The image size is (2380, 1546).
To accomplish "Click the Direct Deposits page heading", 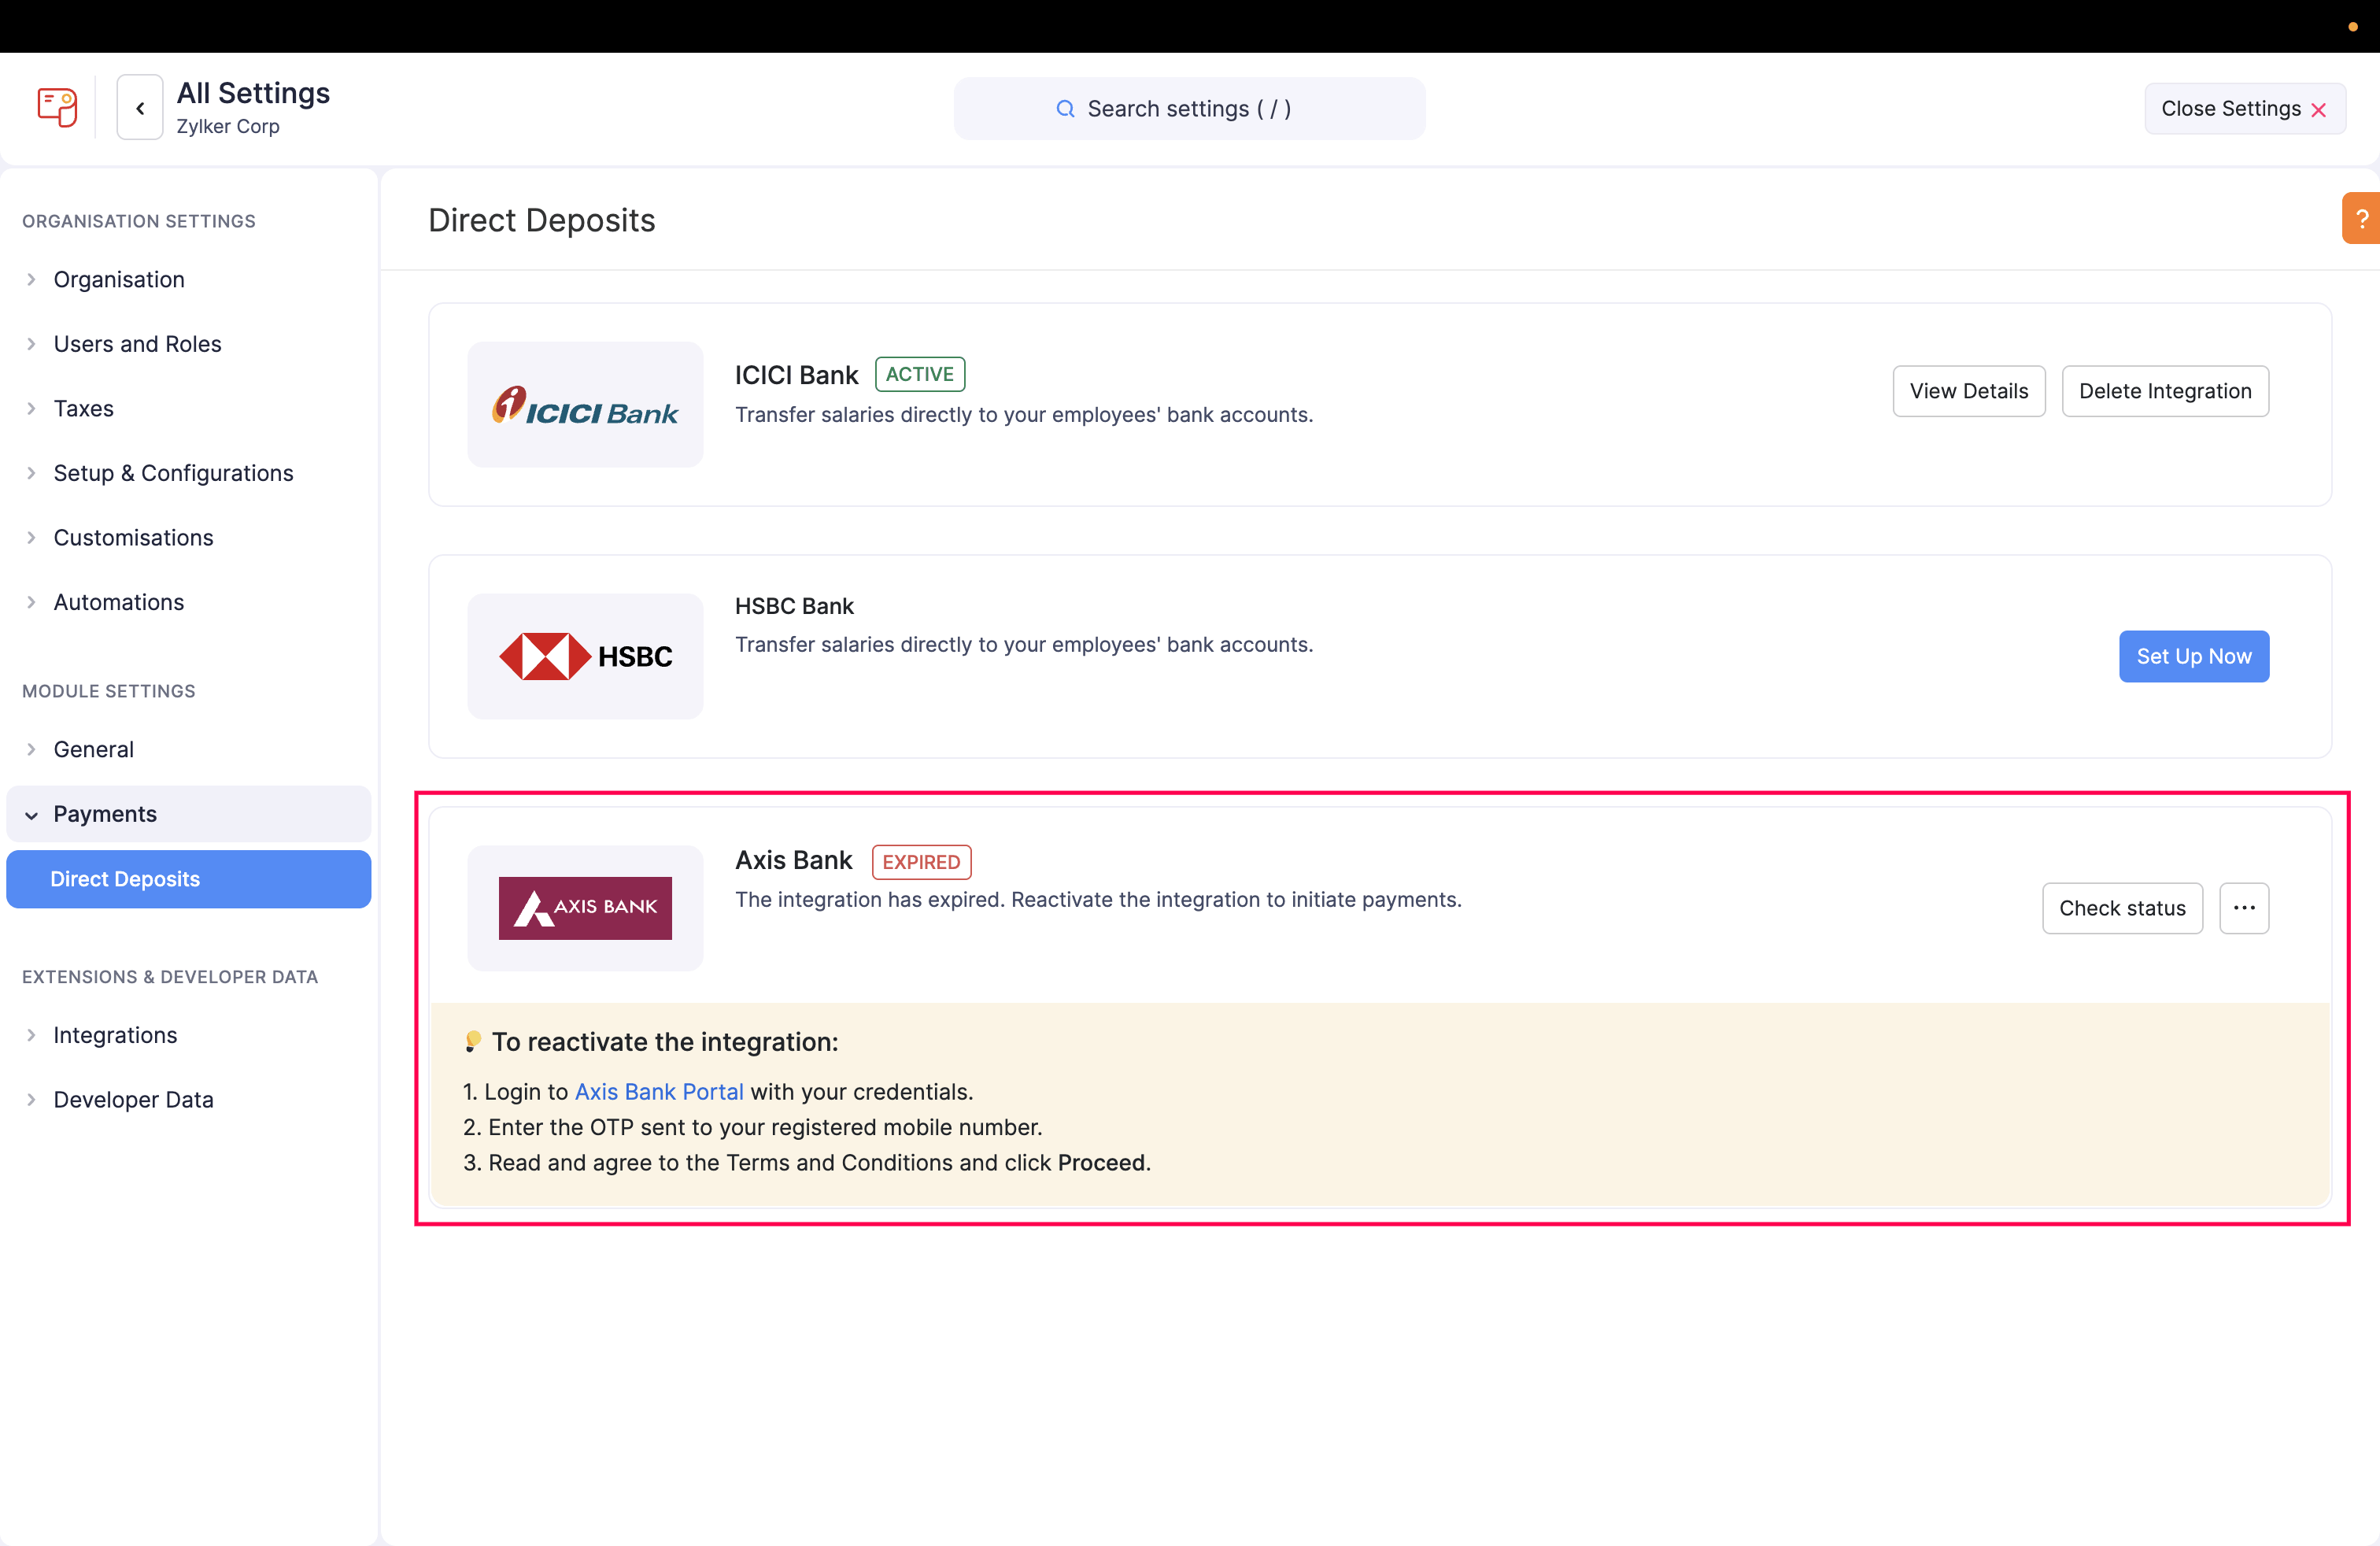I will (542, 220).
